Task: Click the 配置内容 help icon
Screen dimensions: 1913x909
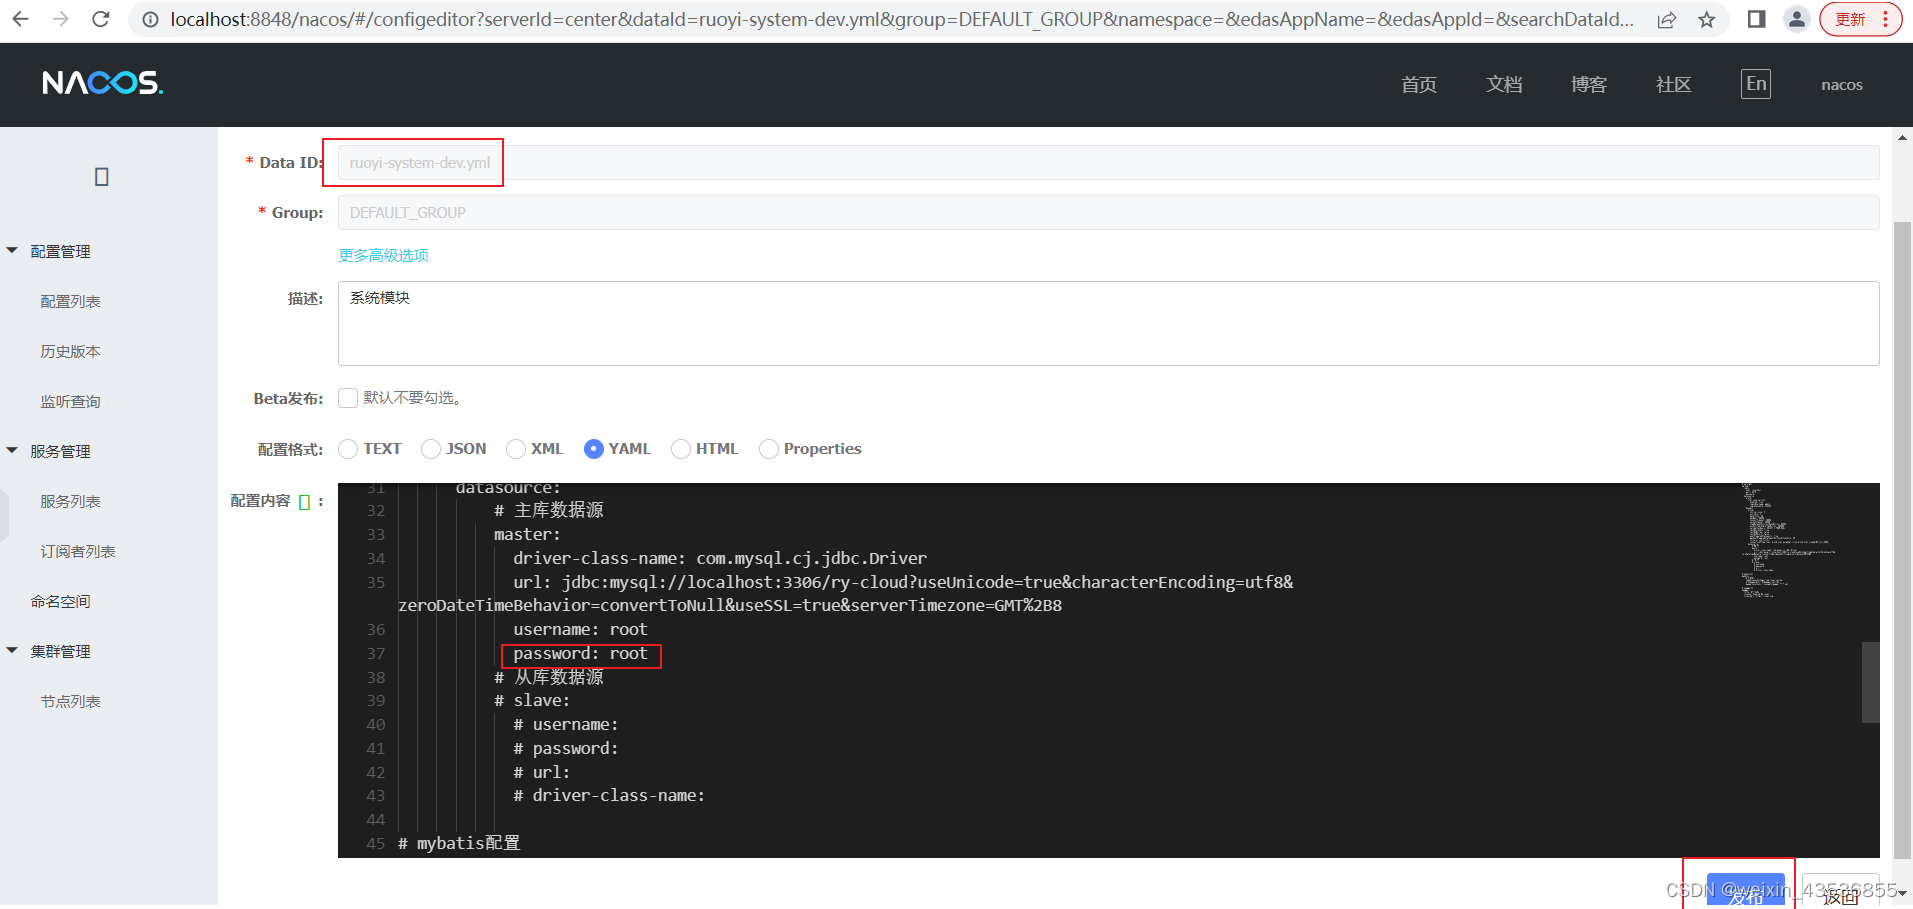Action: (305, 502)
